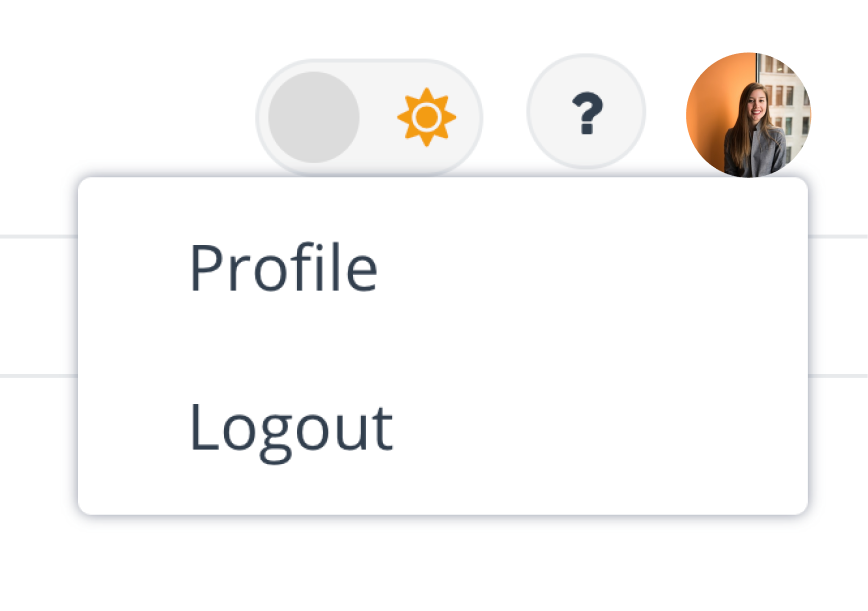
Task: Select Profile from the menu
Action: 284,266
